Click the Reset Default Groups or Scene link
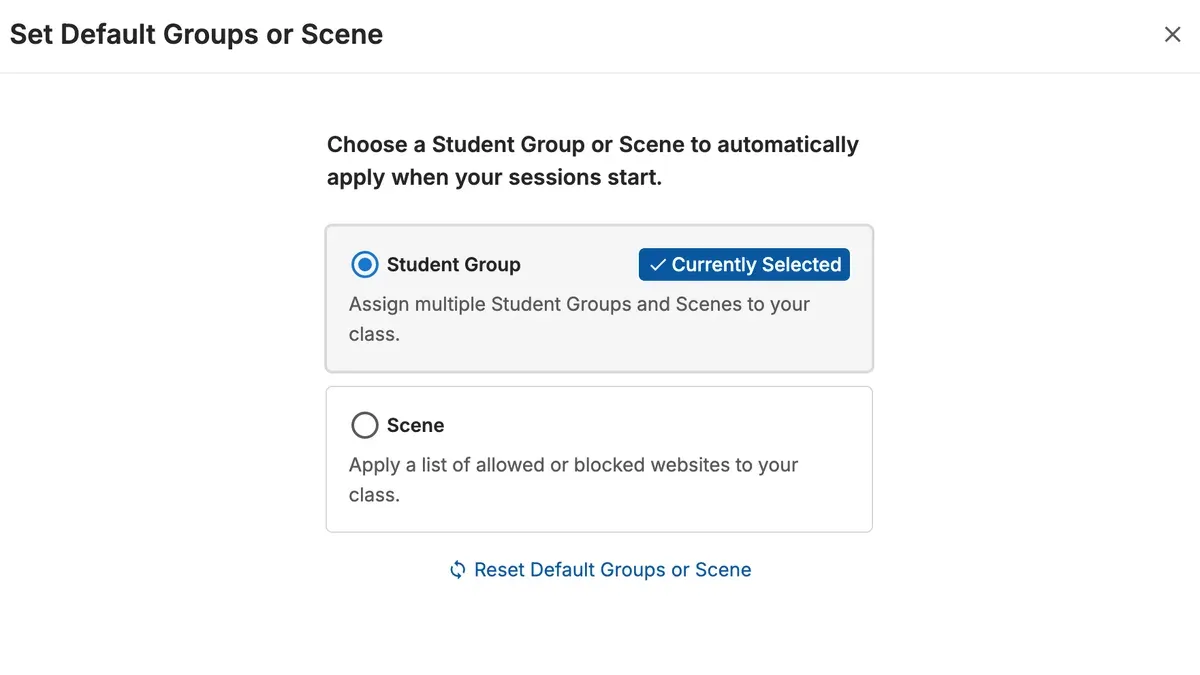Viewport: 1200px width, 675px height. [x=600, y=570]
